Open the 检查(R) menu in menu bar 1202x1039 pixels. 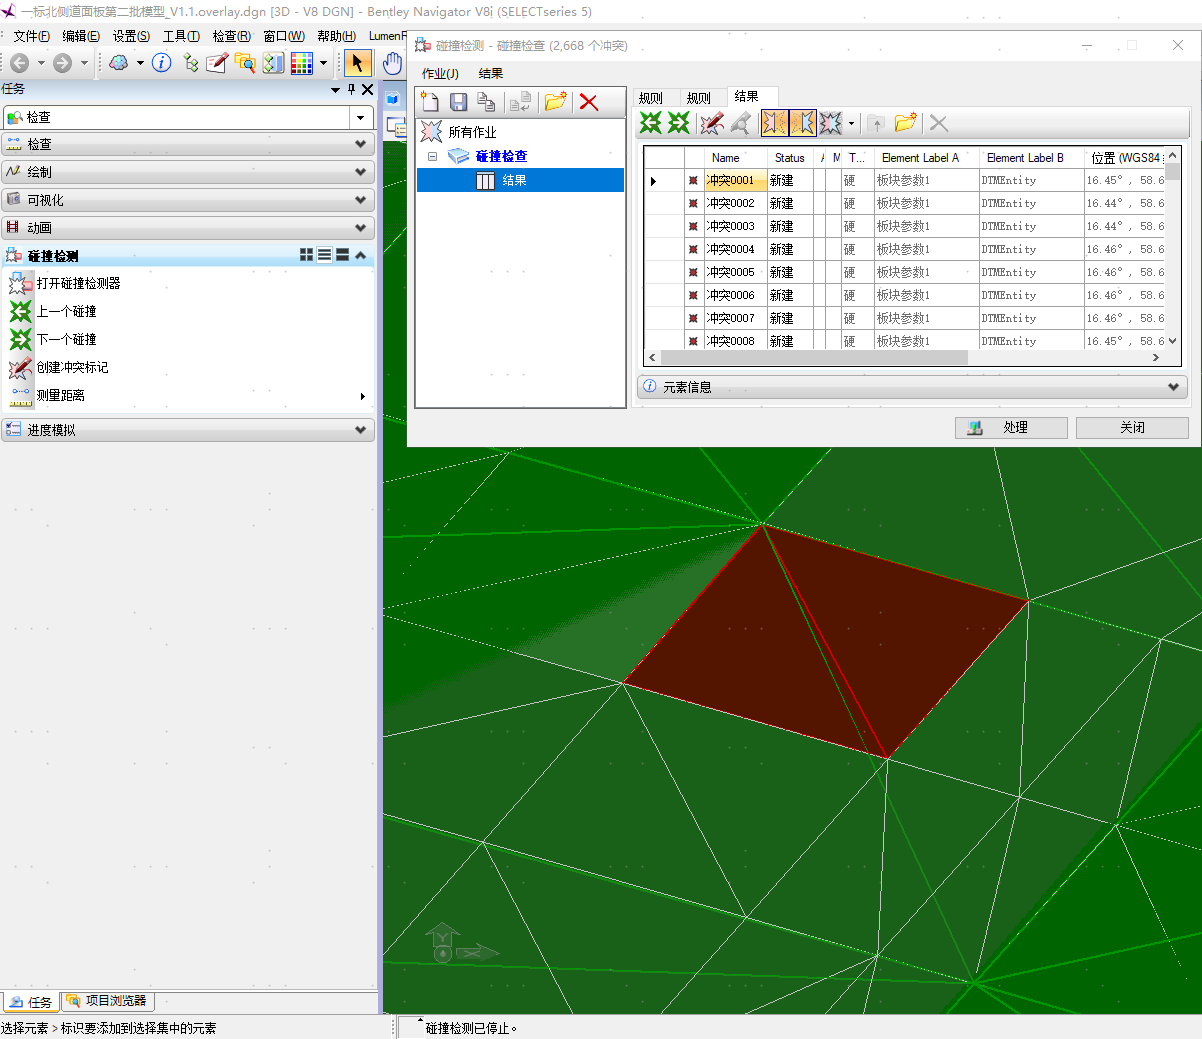pyautogui.click(x=231, y=36)
